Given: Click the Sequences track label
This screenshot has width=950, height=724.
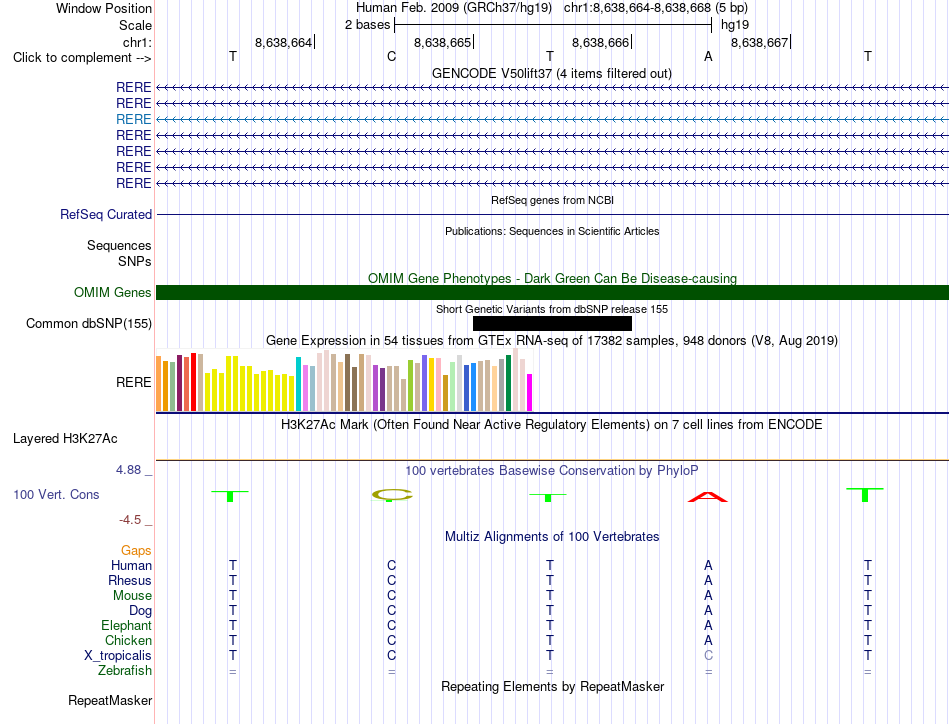Looking at the screenshot, I should click(119, 245).
